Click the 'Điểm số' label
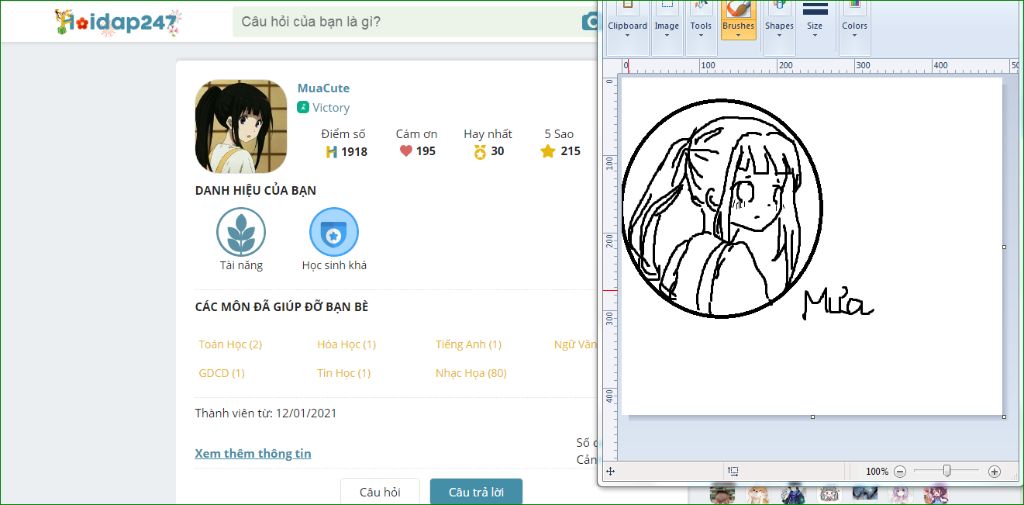The image size is (1024, 505). coord(343,134)
